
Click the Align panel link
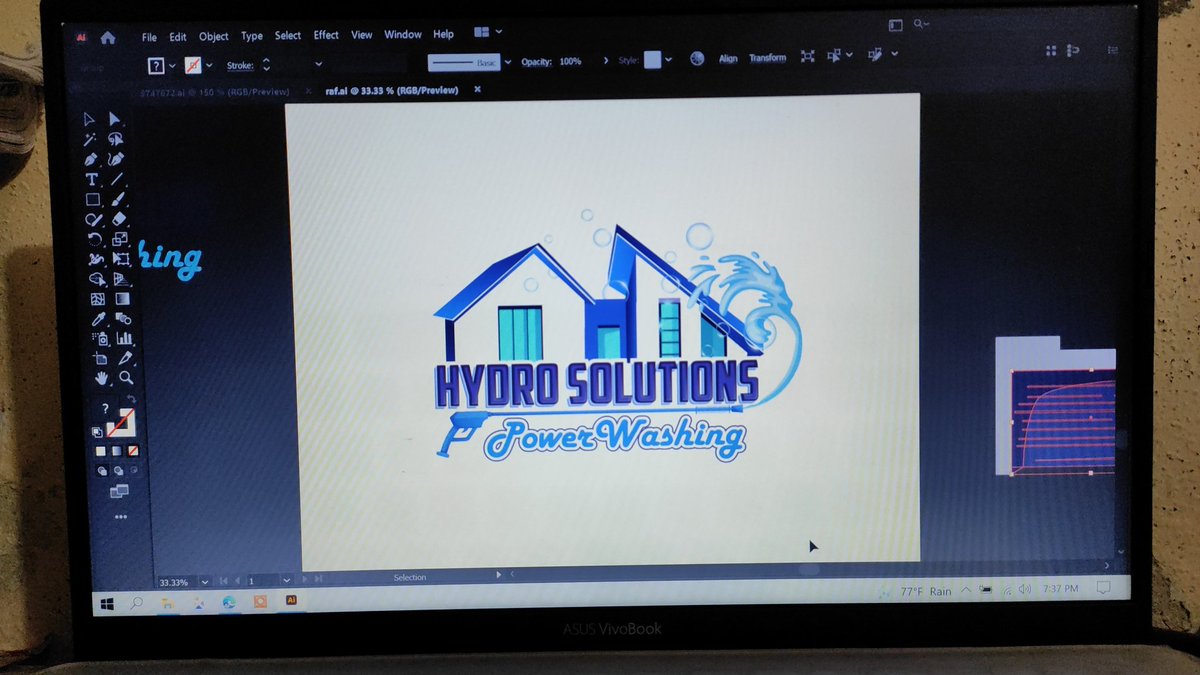tap(728, 58)
